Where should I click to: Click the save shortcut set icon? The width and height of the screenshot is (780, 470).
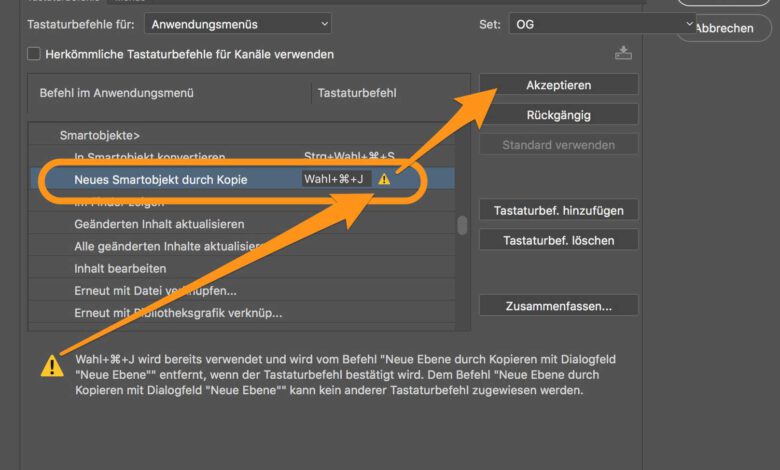point(624,53)
